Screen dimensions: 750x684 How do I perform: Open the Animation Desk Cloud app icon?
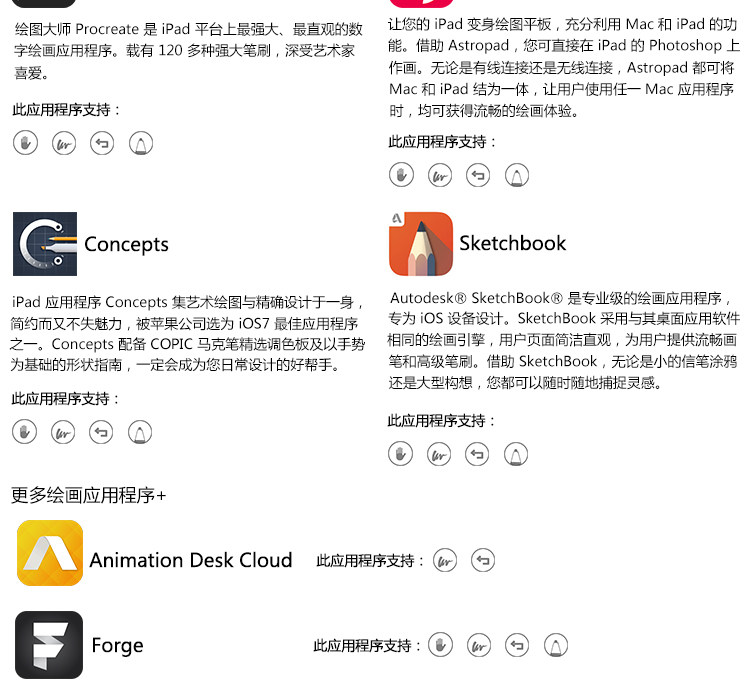50,553
